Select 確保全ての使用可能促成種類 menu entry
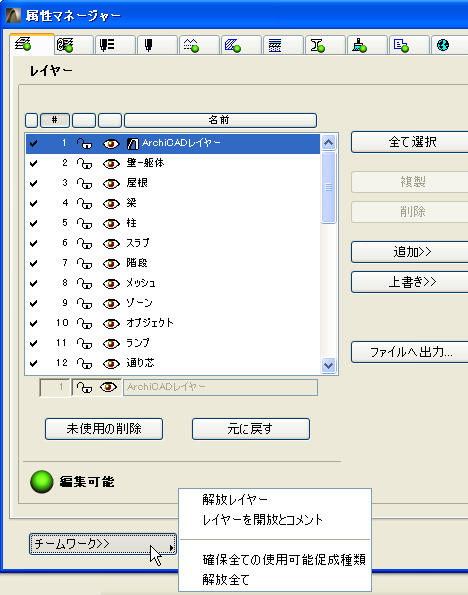 click(x=284, y=560)
